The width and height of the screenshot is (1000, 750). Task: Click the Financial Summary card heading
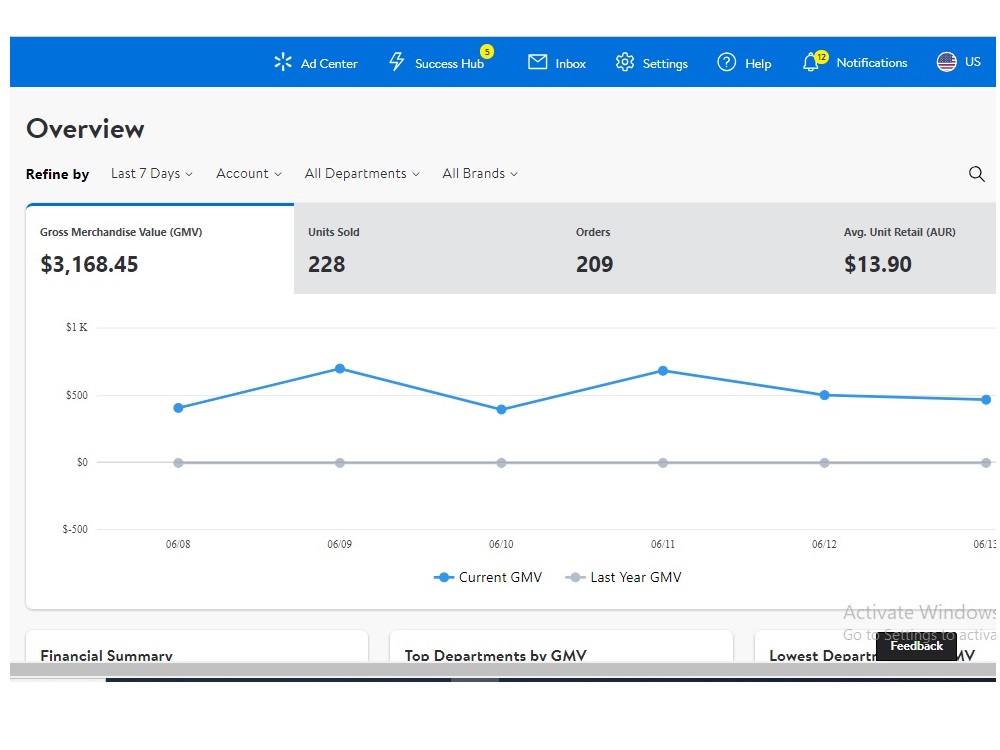coord(107,655)
